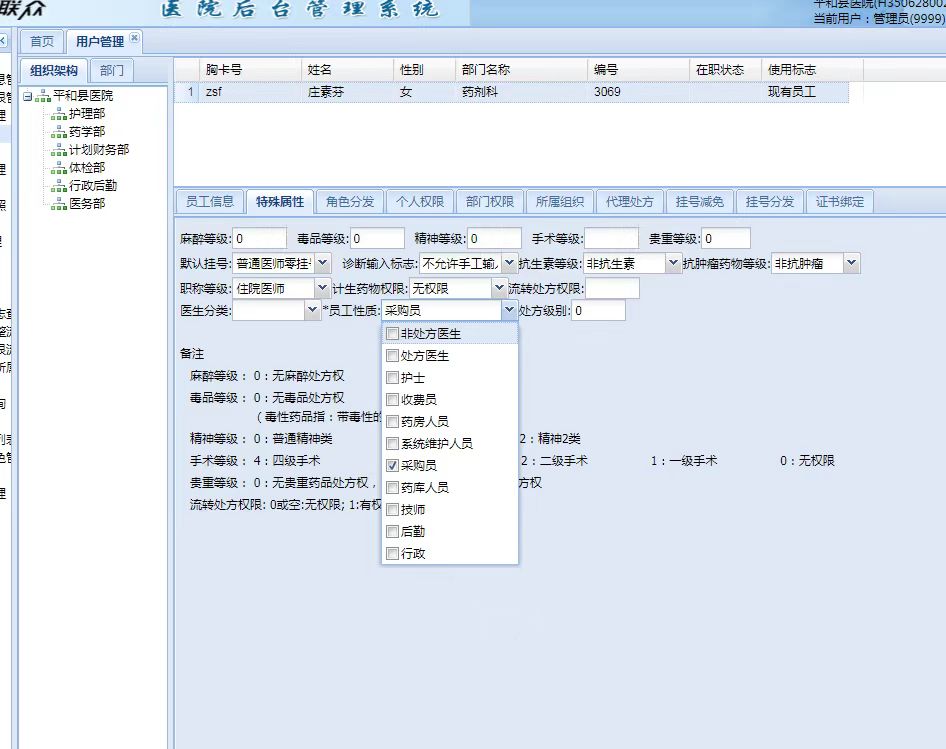Select the 特殊属性 tab
The width and height of the screenshot is (946, 749).
pos(280,202)
